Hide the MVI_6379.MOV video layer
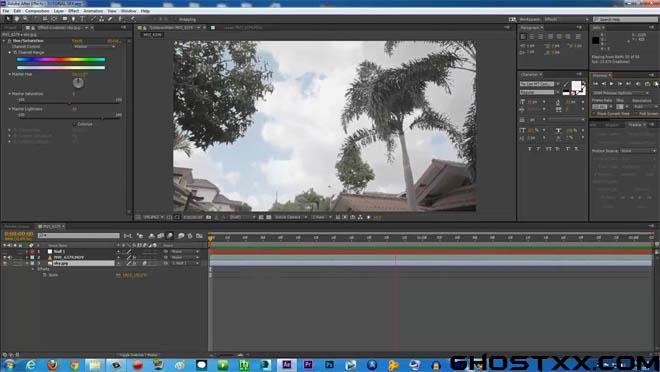The height and width of the screenshot is (372, 660). (x=5, y=257)
